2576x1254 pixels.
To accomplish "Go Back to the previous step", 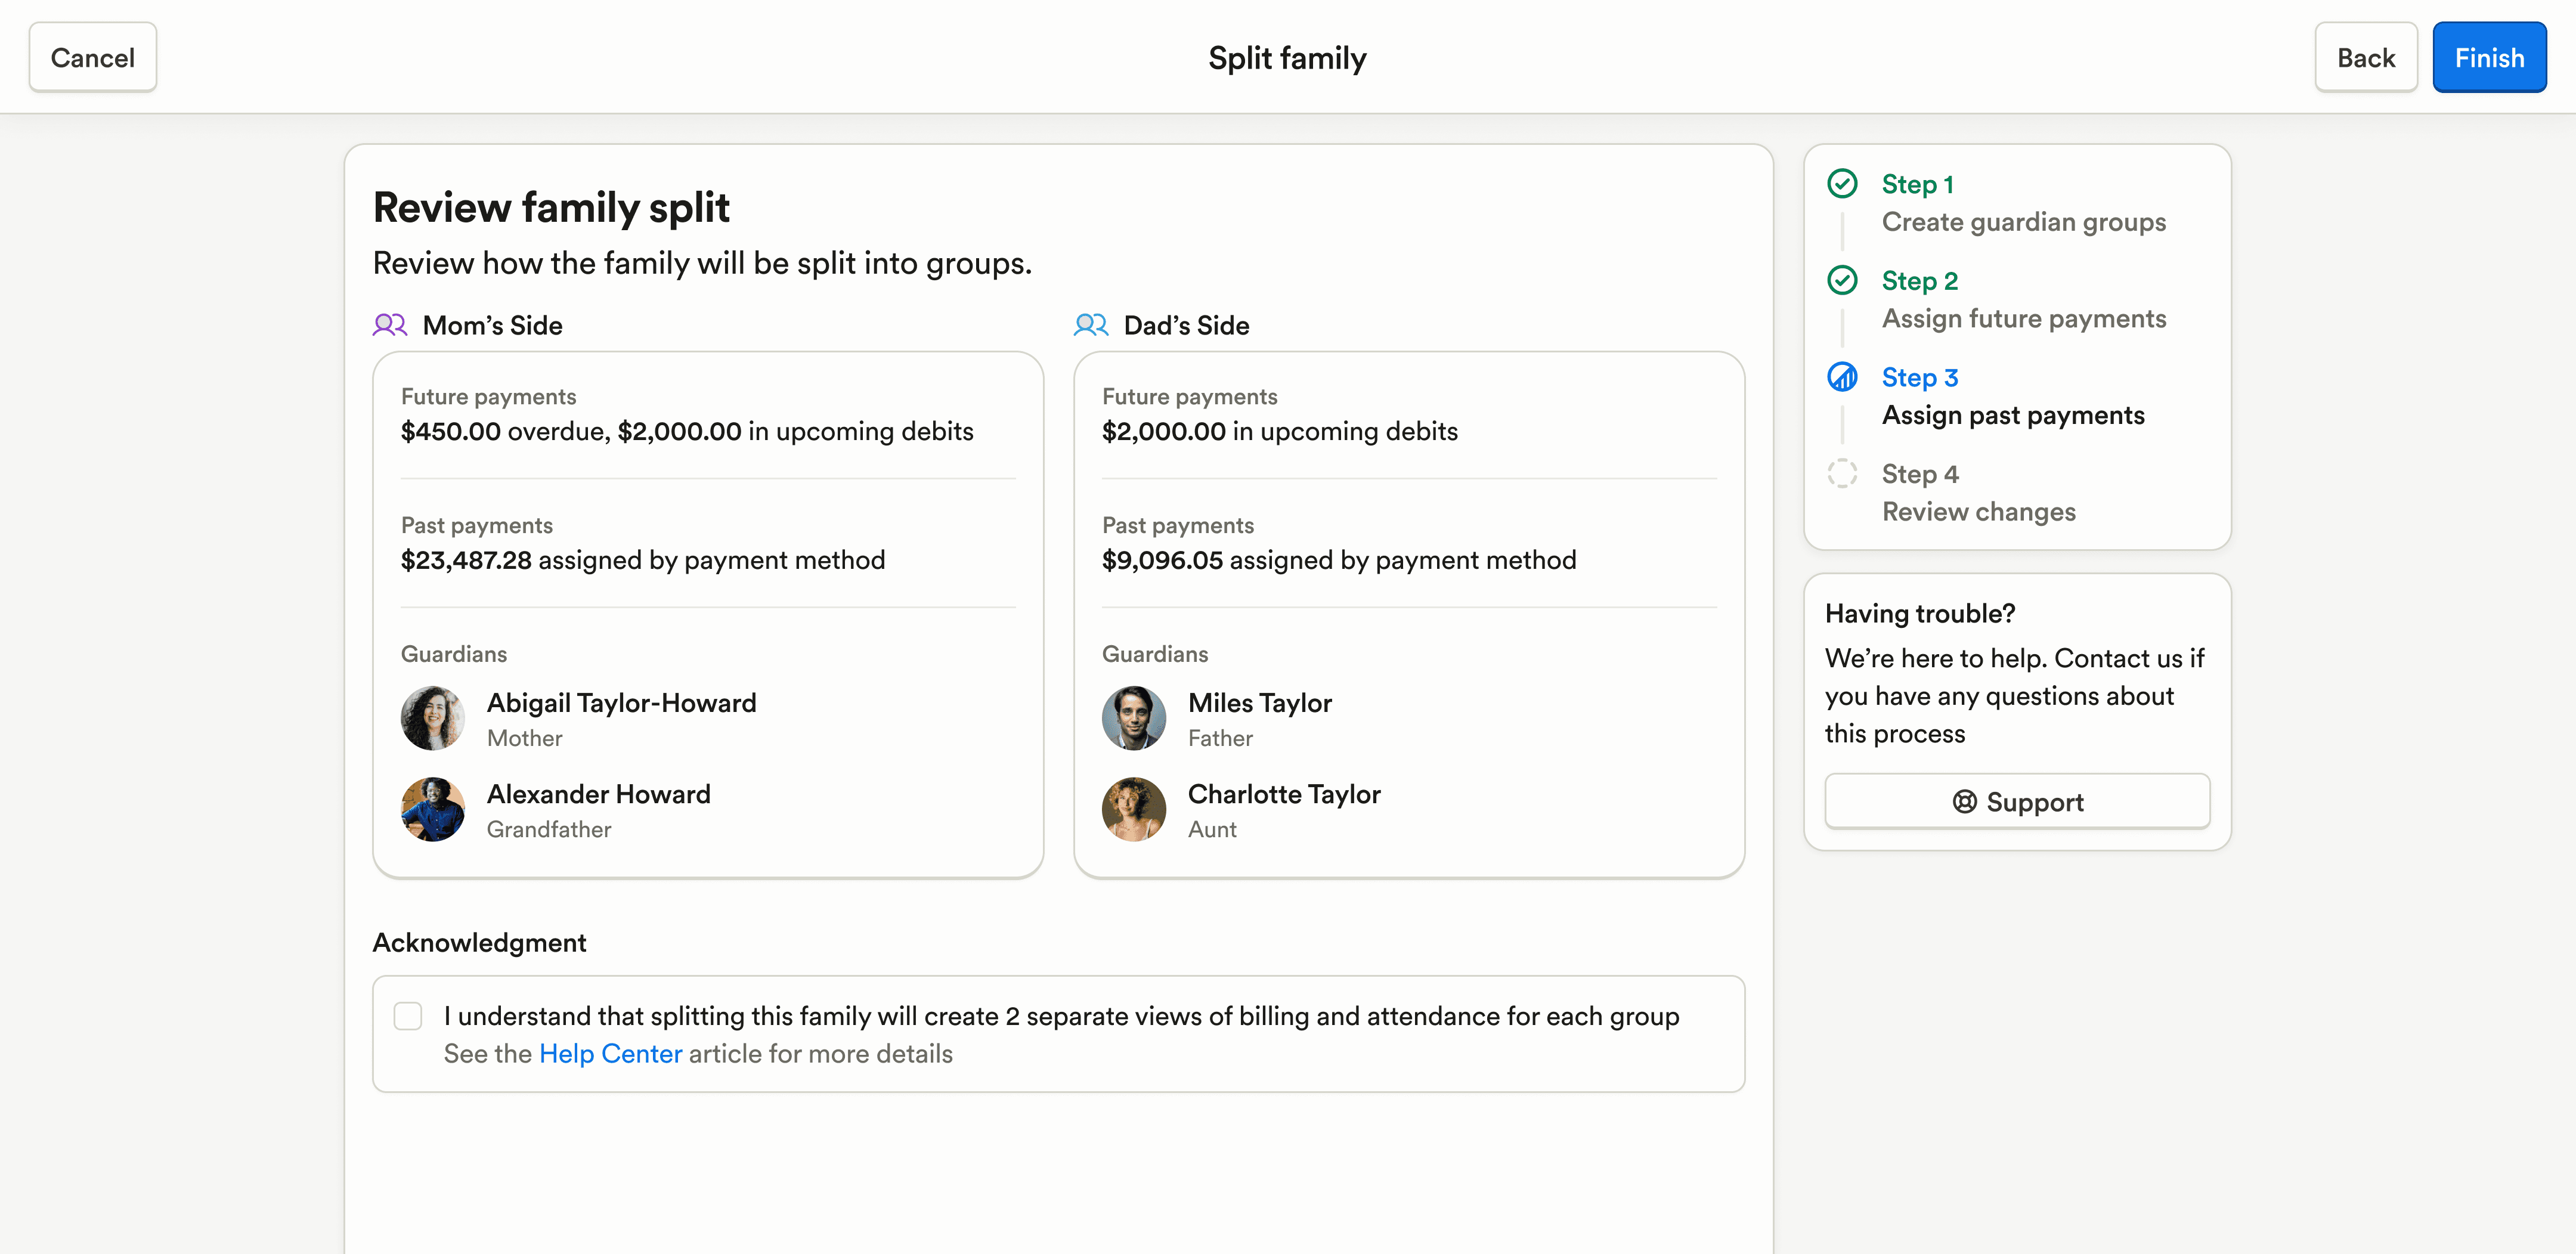I will click(x=2366, y=58).
